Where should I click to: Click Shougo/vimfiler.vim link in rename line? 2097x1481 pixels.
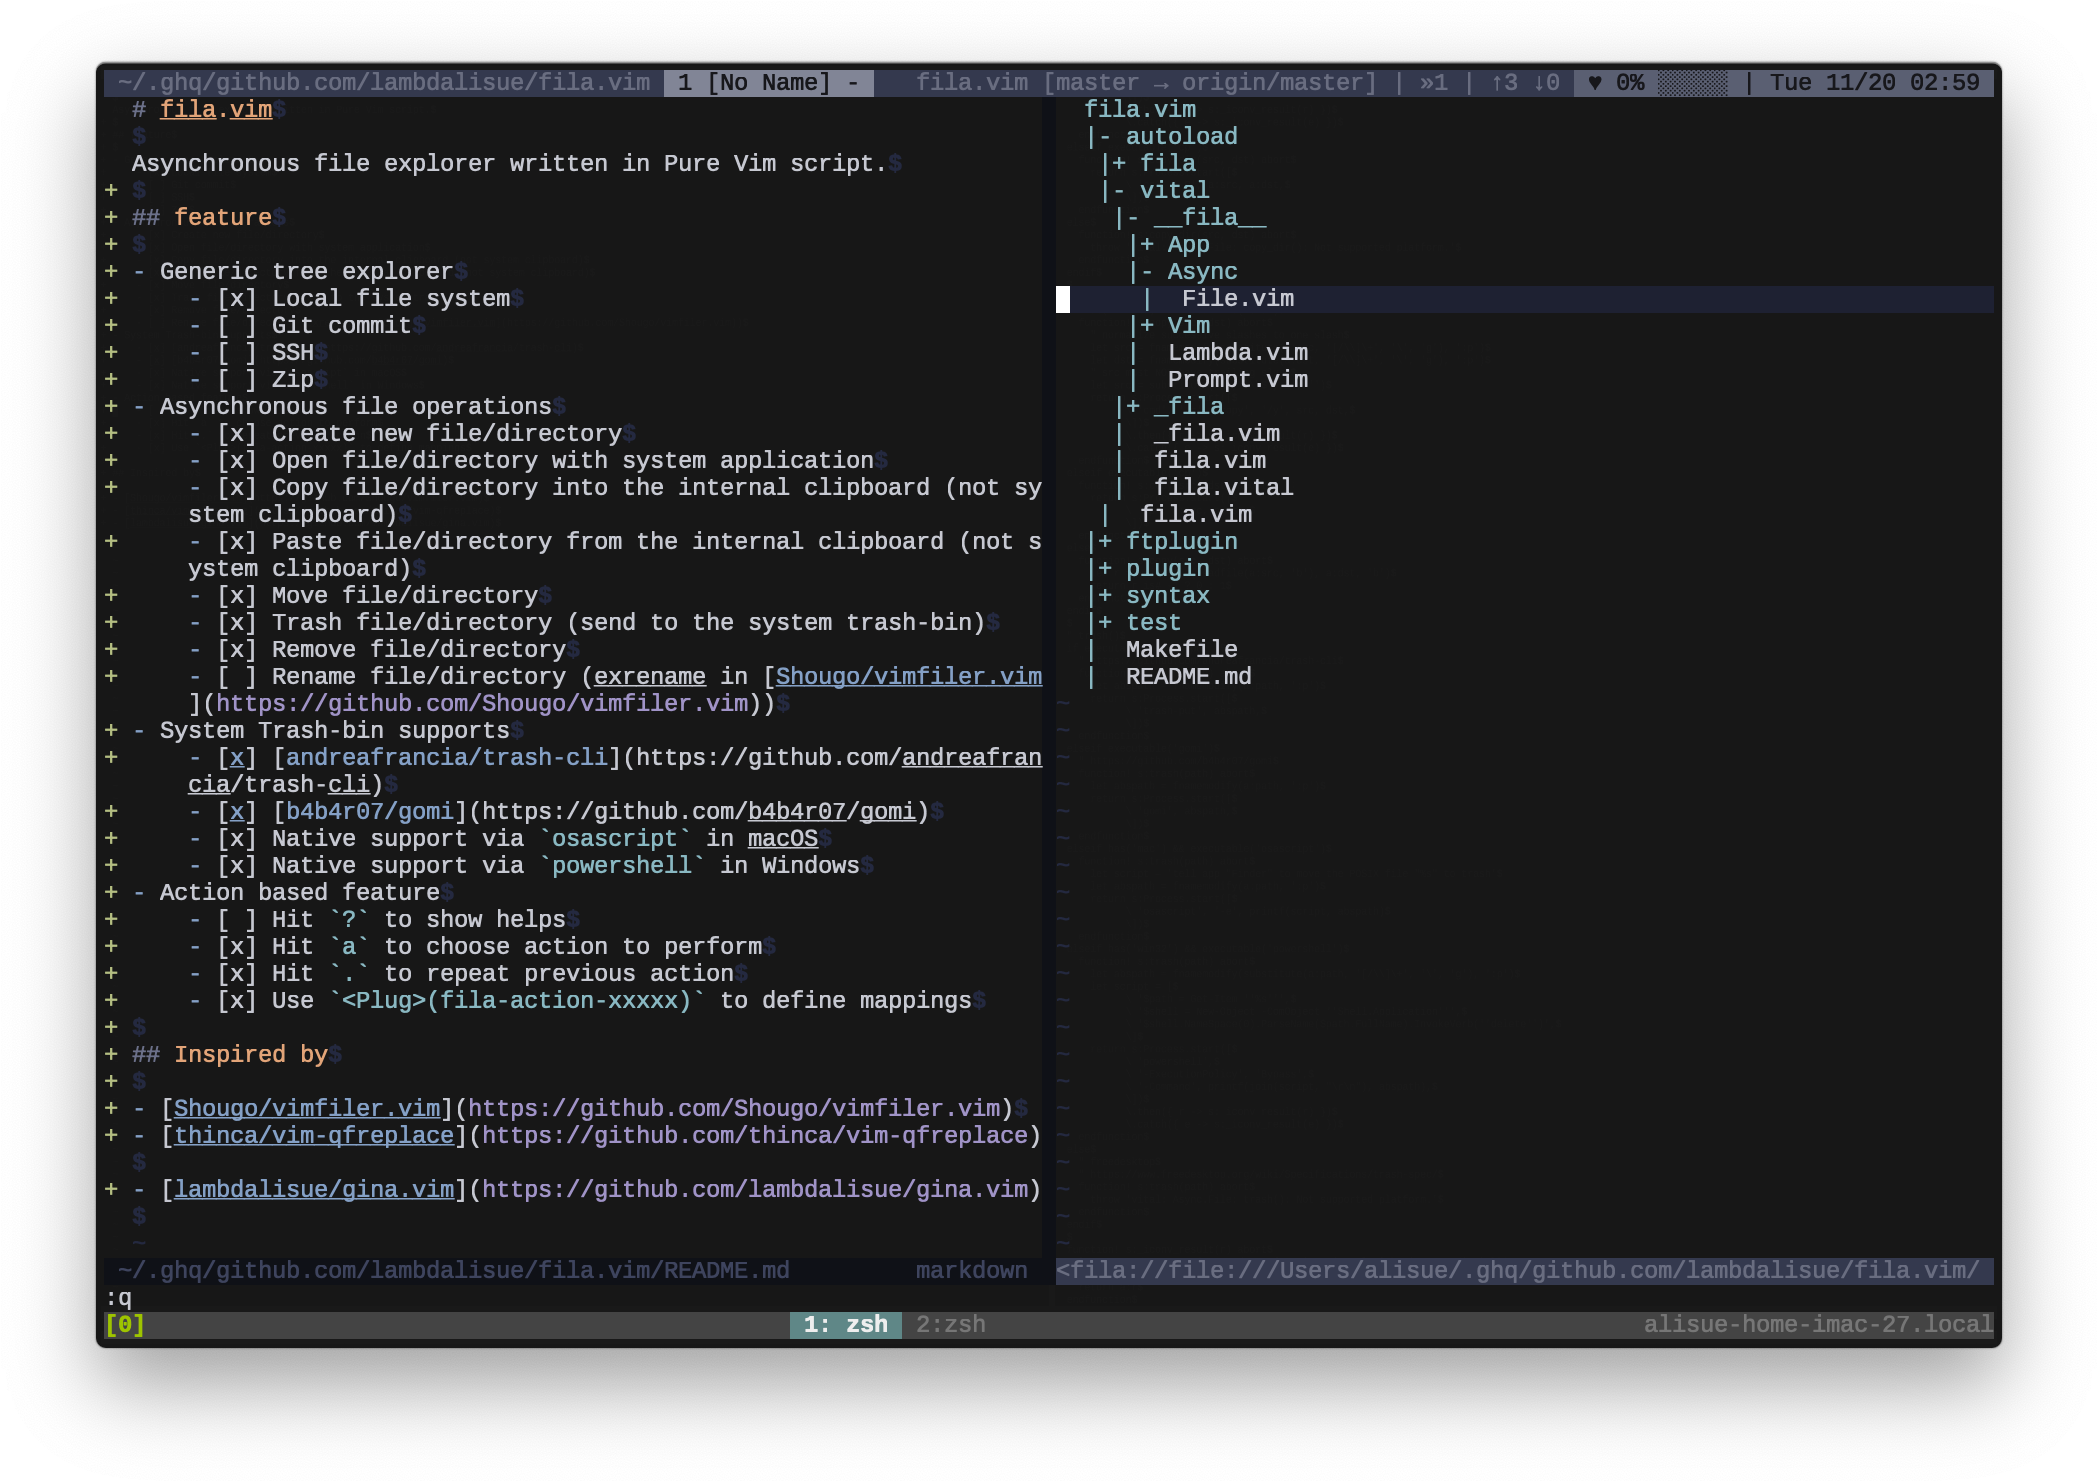coord(908,676)
